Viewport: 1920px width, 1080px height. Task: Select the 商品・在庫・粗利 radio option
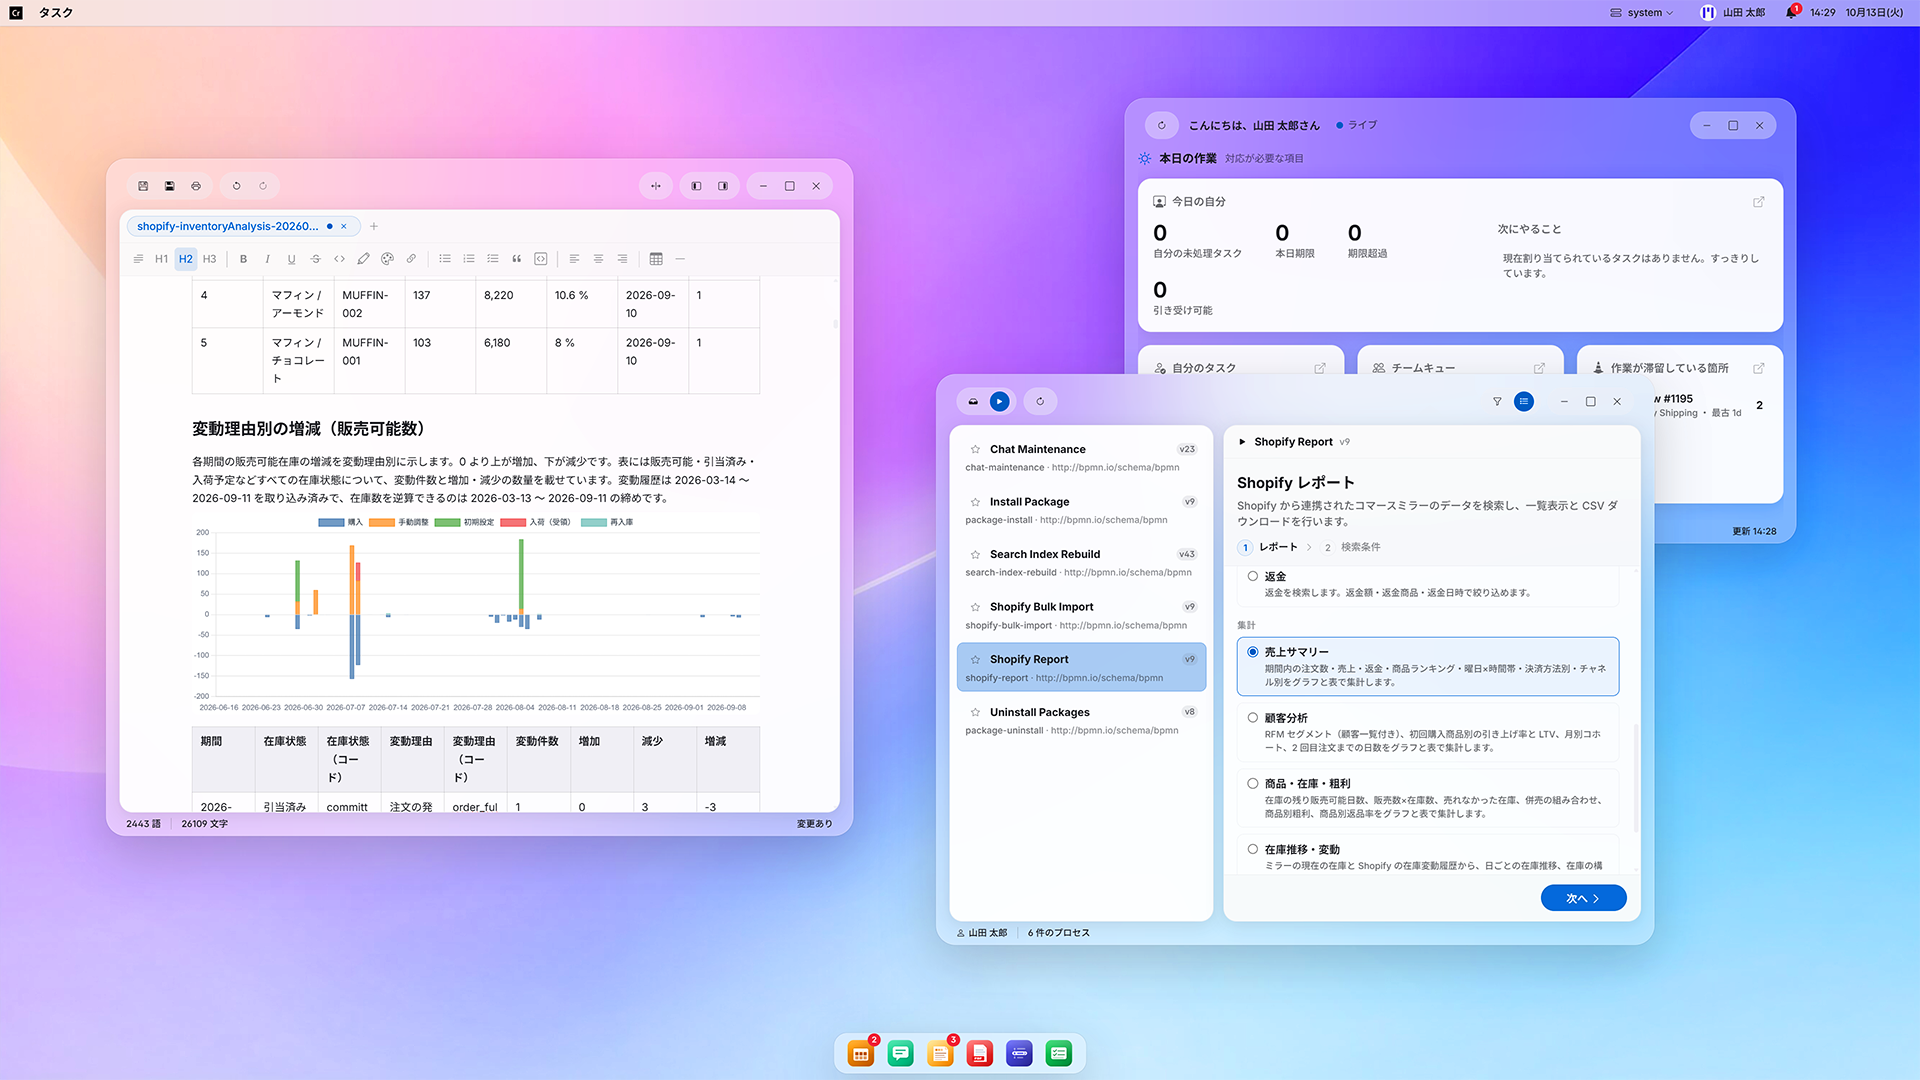pos(1253,784)
